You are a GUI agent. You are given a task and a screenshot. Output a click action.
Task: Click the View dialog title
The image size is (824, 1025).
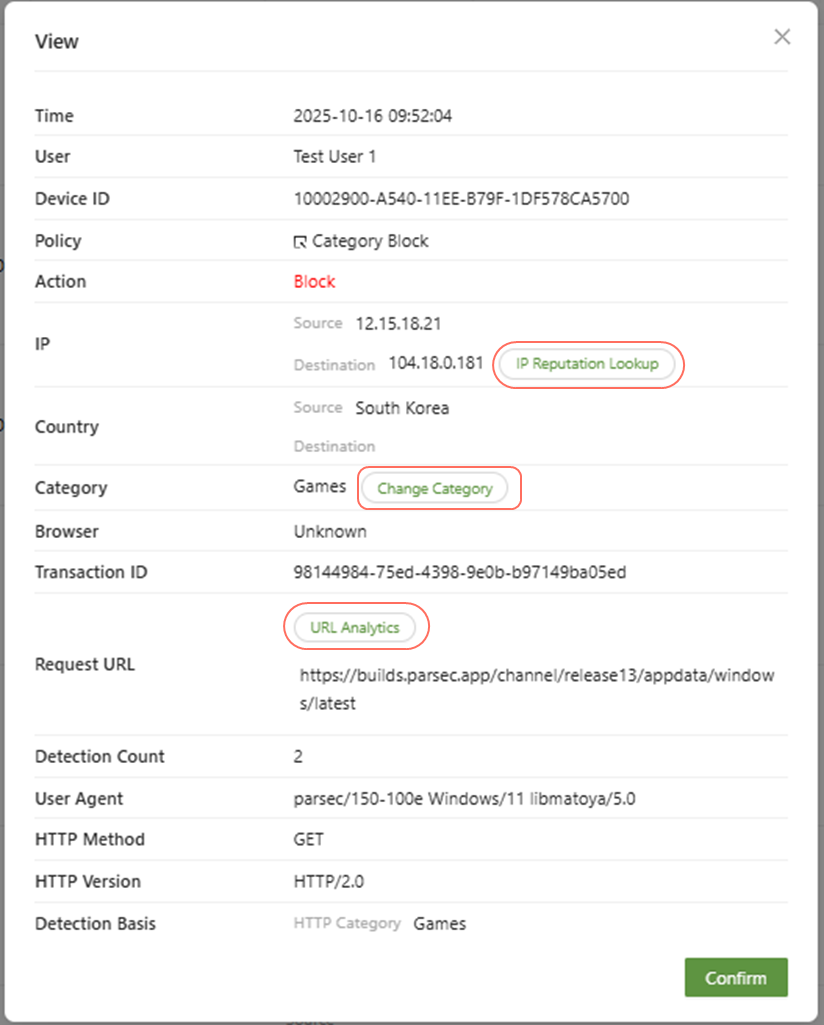[57, 42]
